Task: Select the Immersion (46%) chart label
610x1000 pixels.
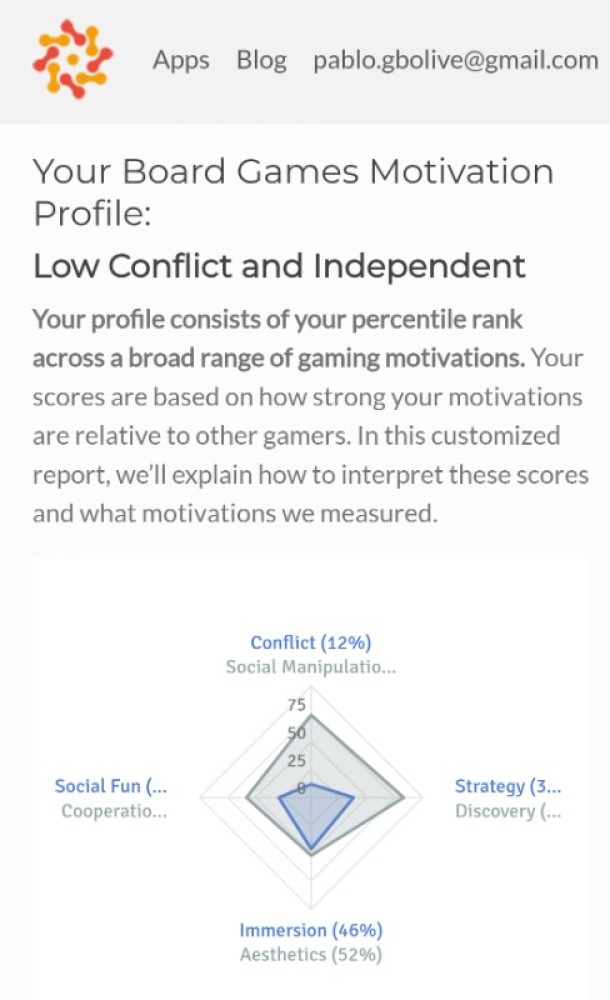Action: [311, 930]
